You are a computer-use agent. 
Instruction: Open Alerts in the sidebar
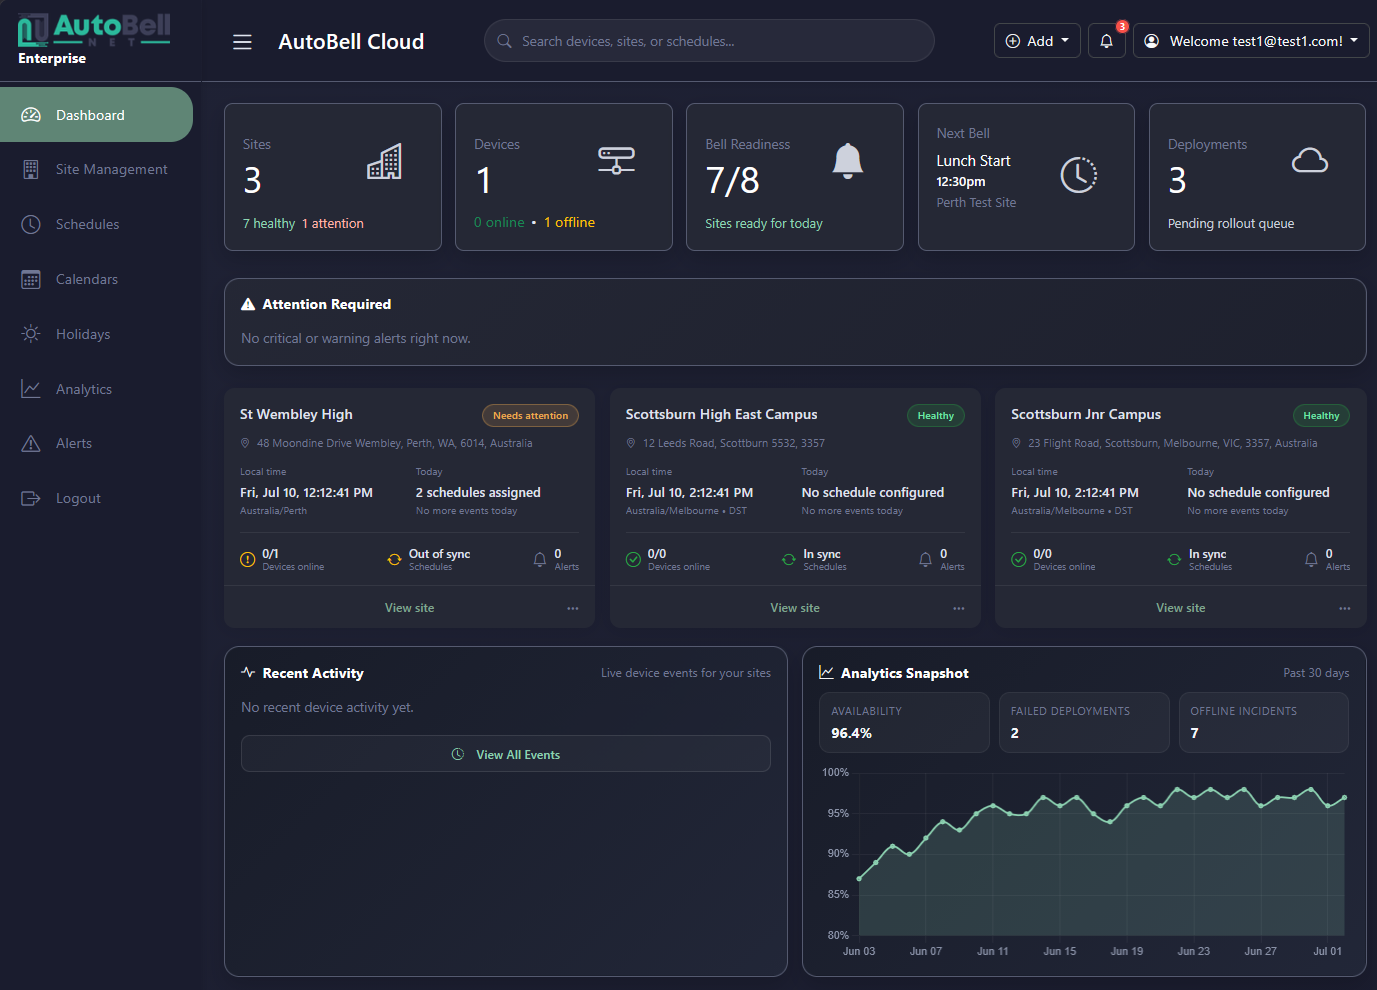(96, 443)
